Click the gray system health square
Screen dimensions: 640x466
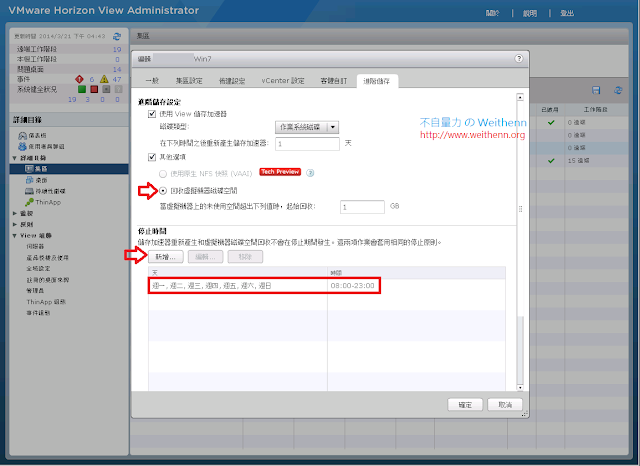point(106,89)
